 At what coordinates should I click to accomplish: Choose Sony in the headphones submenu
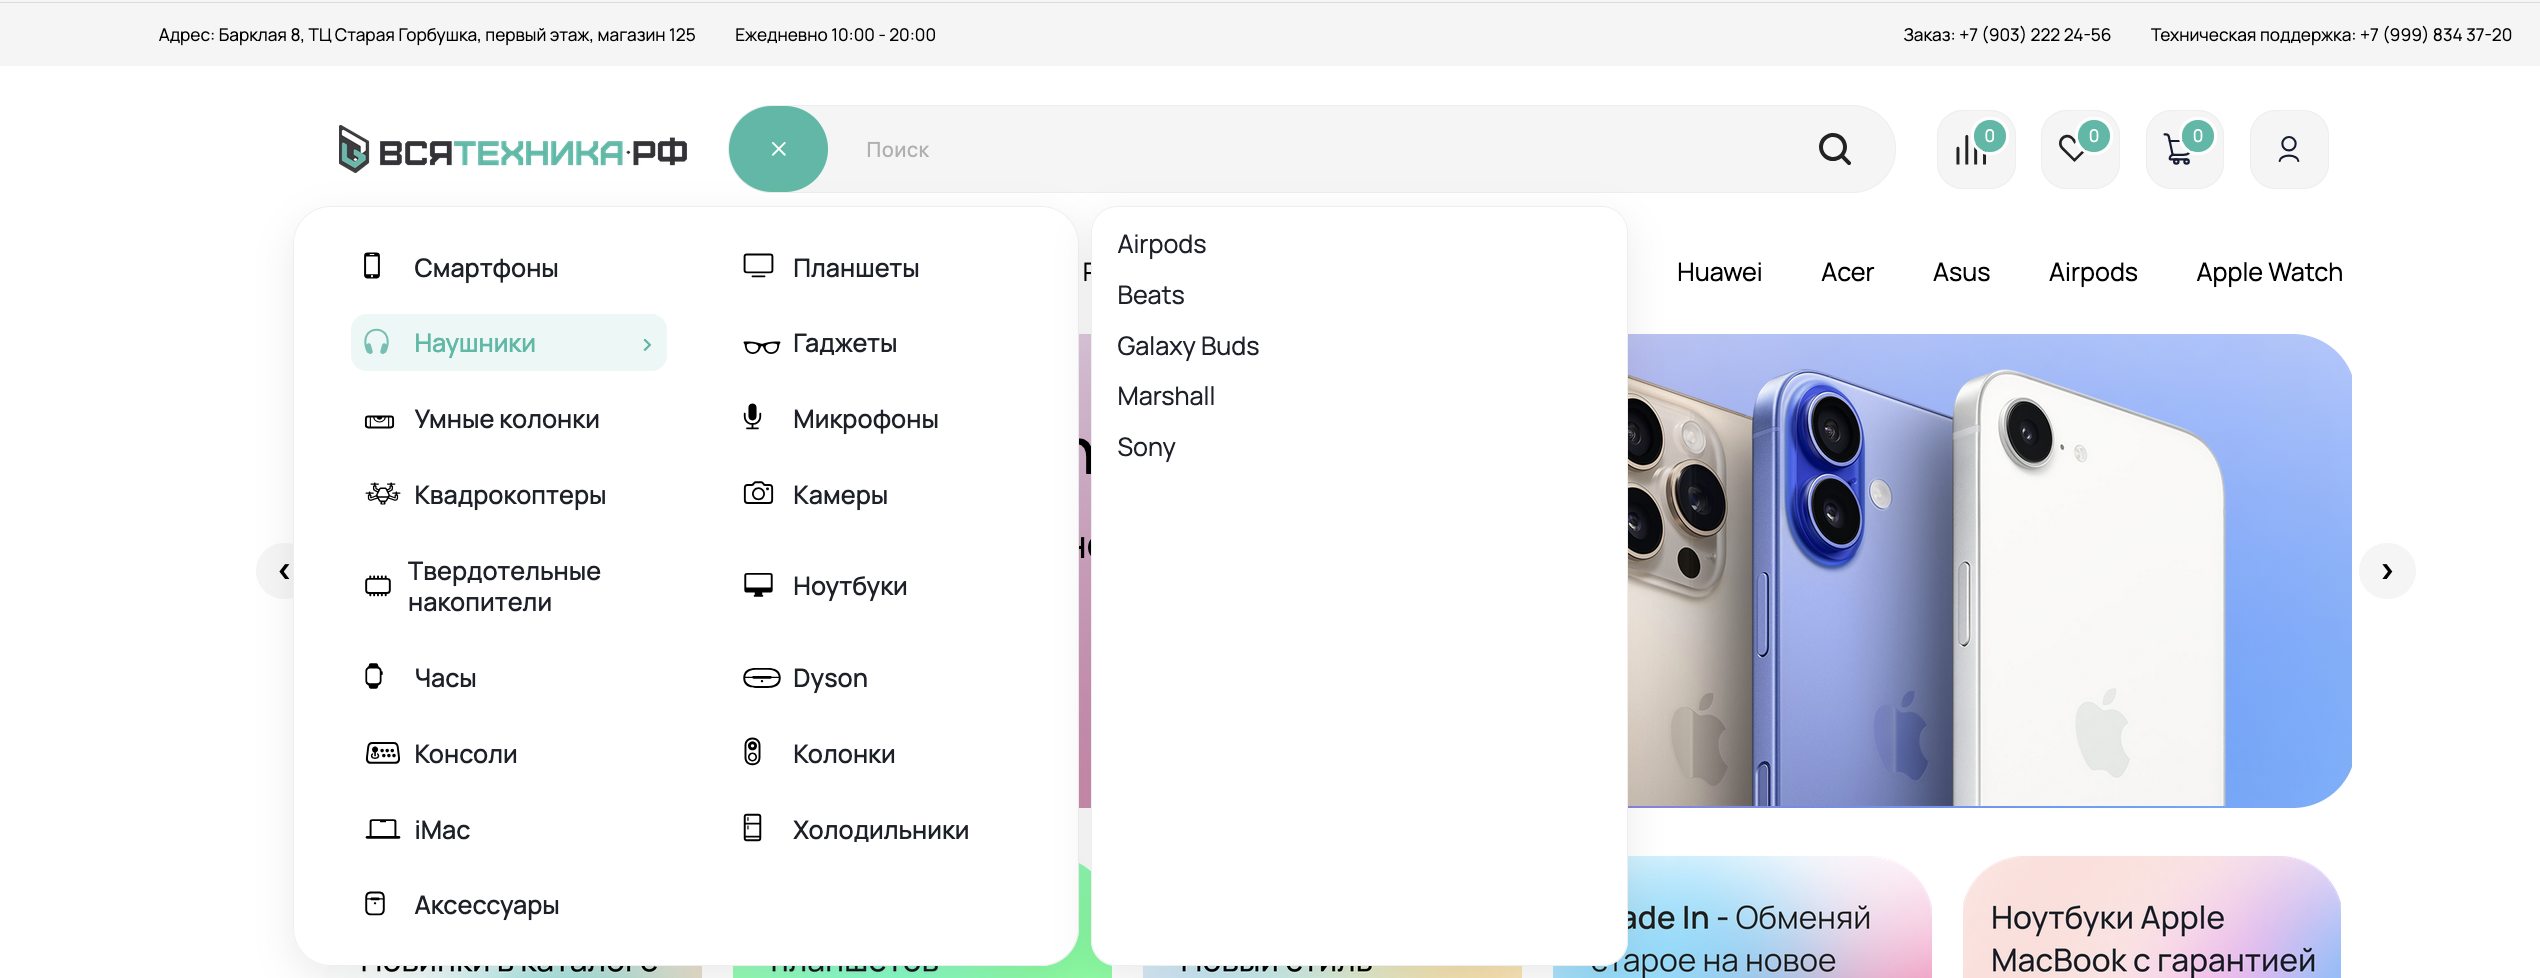[x=1146, y=448]
